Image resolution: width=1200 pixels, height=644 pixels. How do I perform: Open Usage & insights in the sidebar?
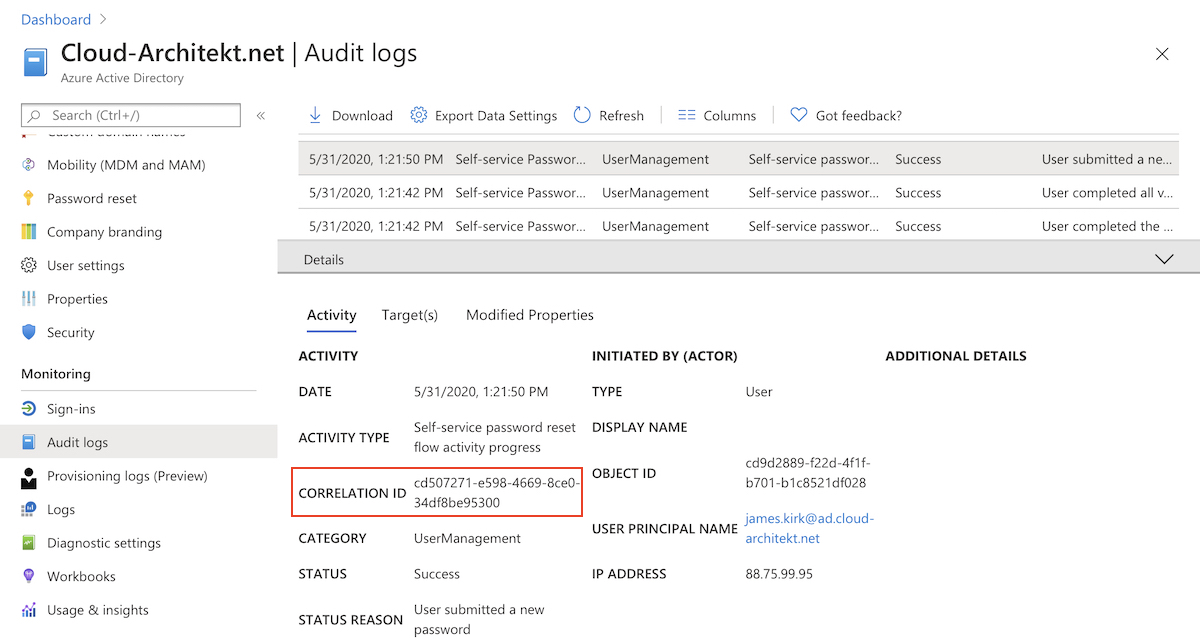[98, 610]
